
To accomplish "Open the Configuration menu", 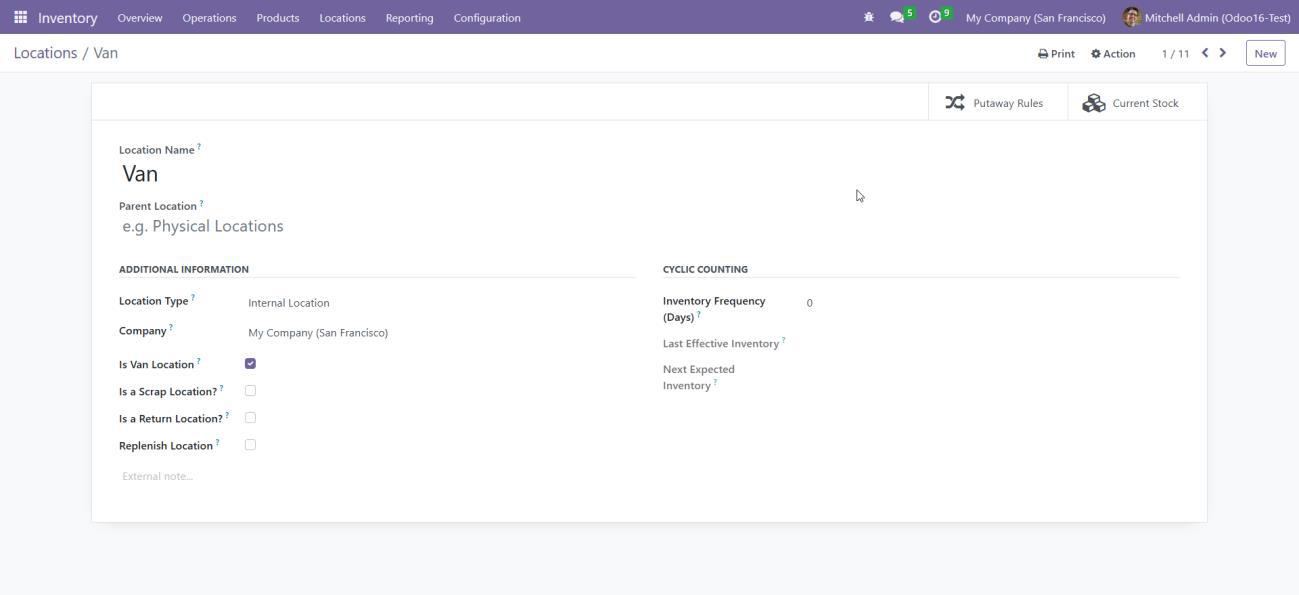I will pyautogui.click(x=486, y=18).
